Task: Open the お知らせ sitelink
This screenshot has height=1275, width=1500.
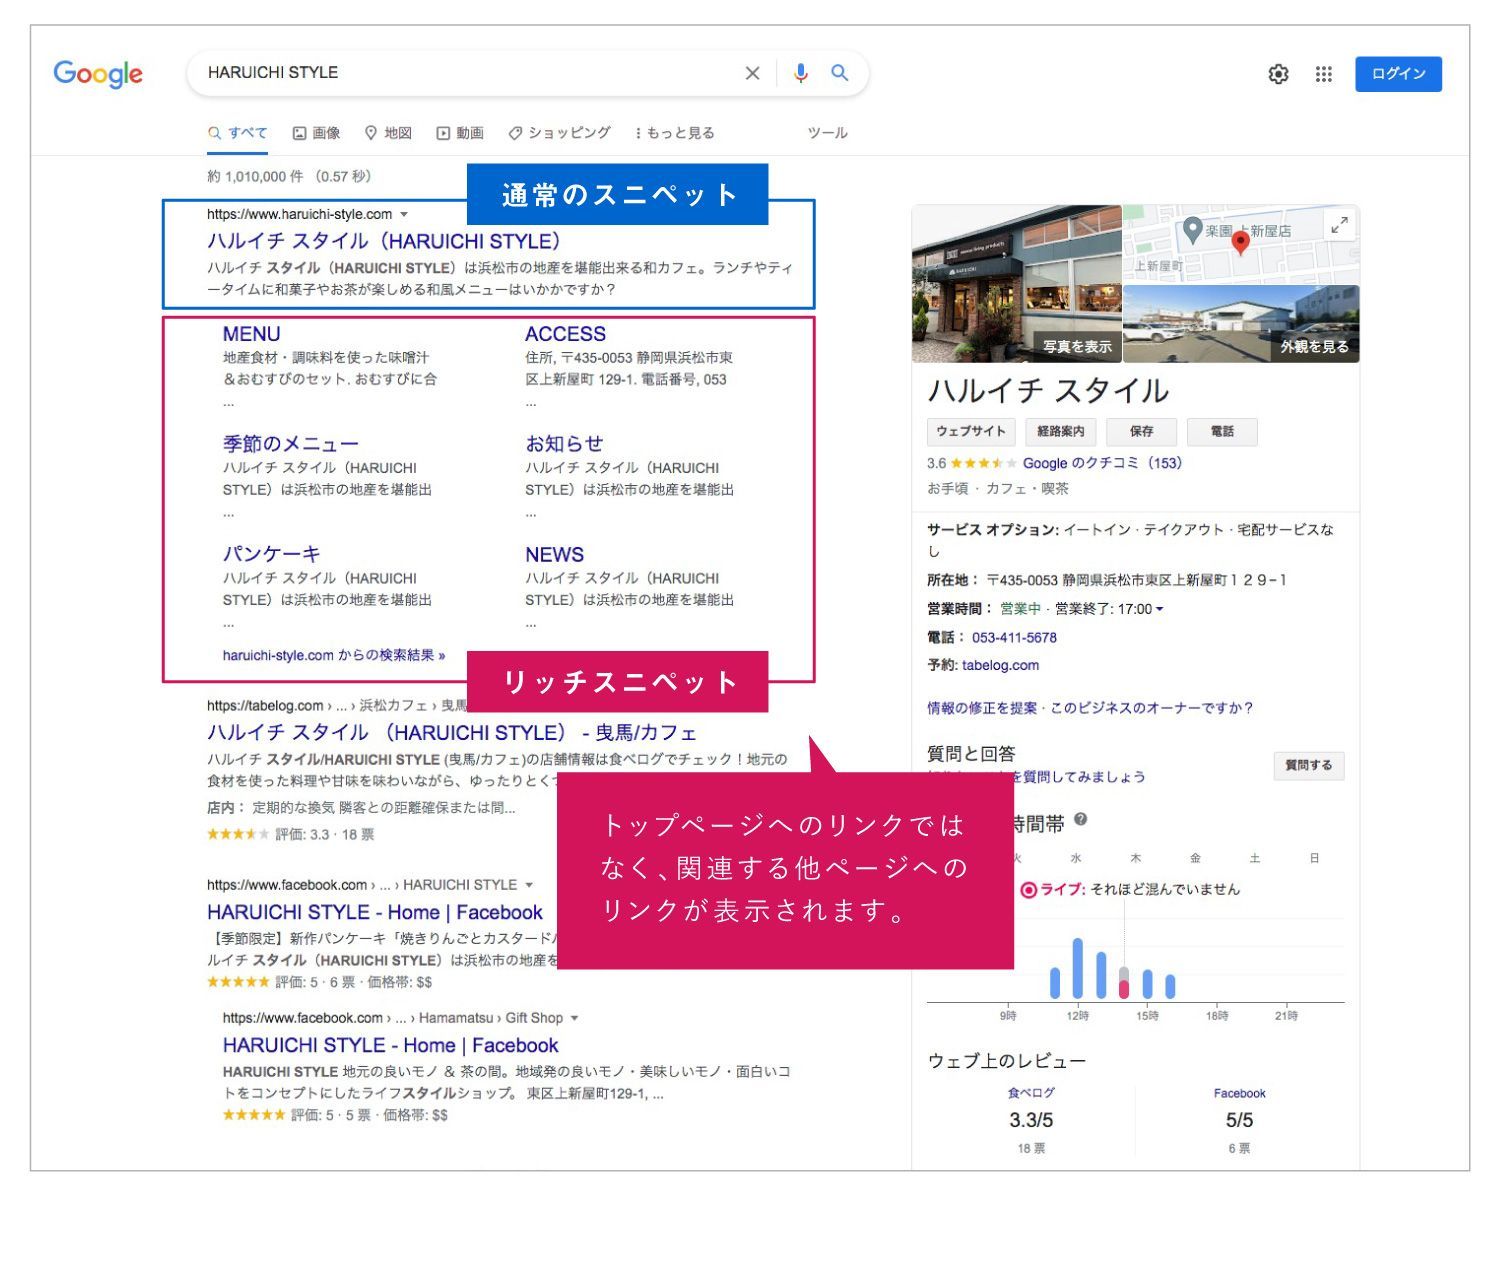Action: tap(564, 444)
